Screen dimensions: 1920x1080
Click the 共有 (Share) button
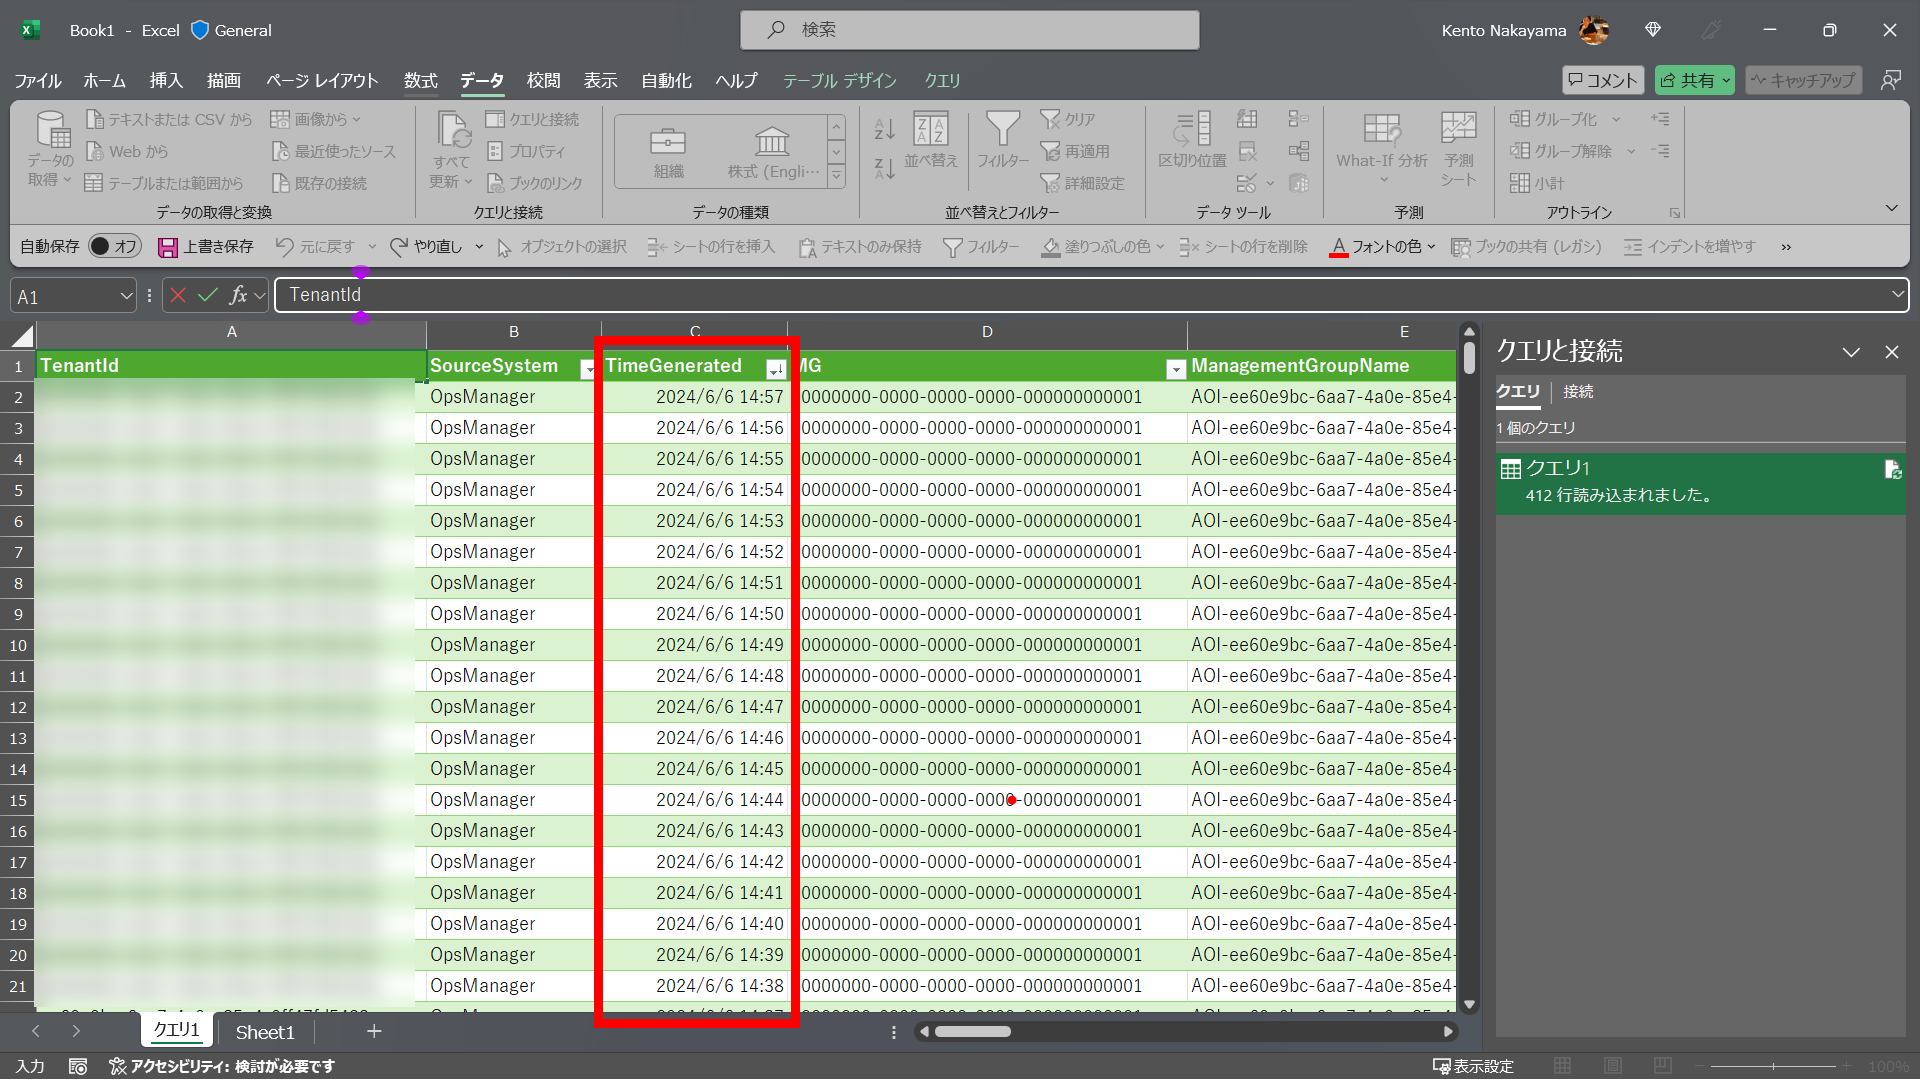tap(1694, 80)
